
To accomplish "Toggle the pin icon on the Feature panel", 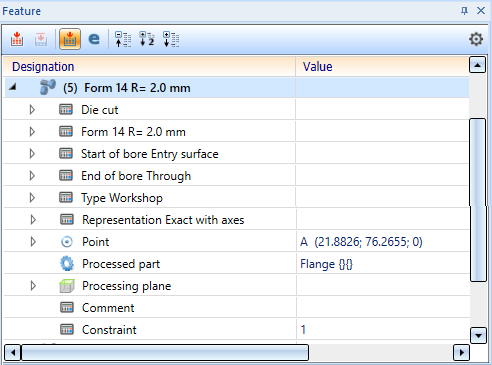I will tap(464, 11).
